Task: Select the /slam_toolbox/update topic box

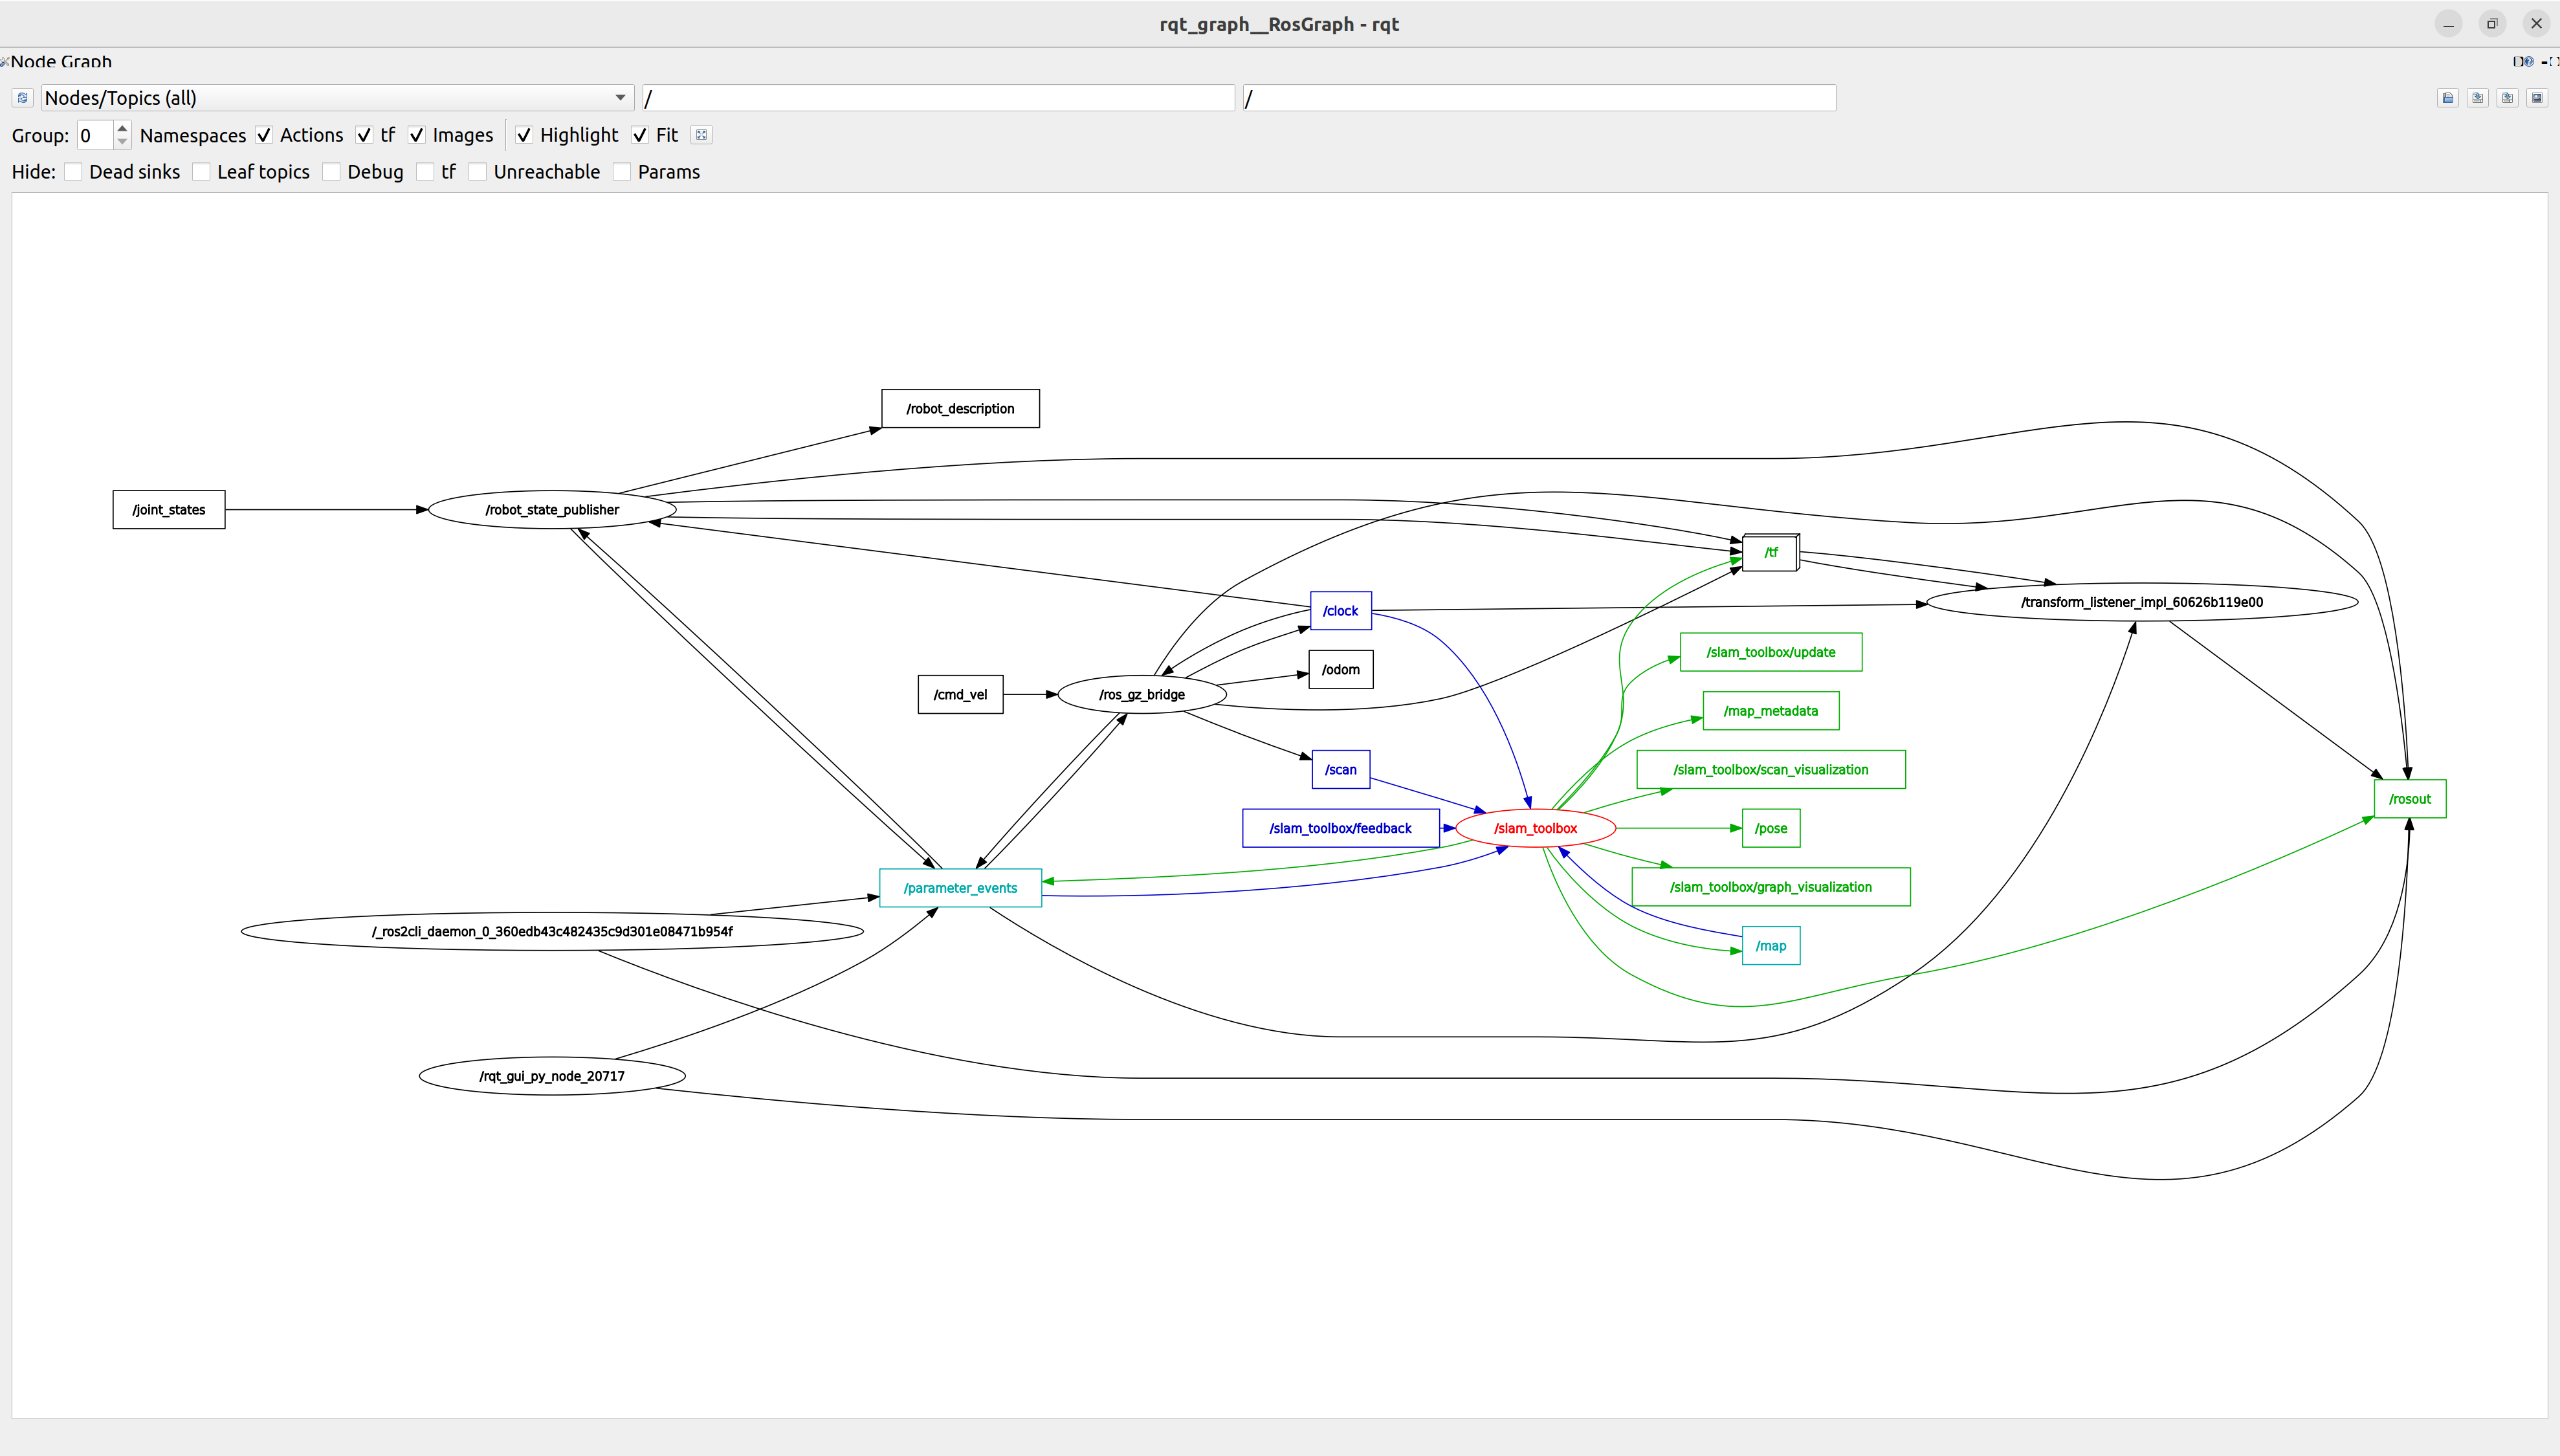Action: (x=1771, y=652)
